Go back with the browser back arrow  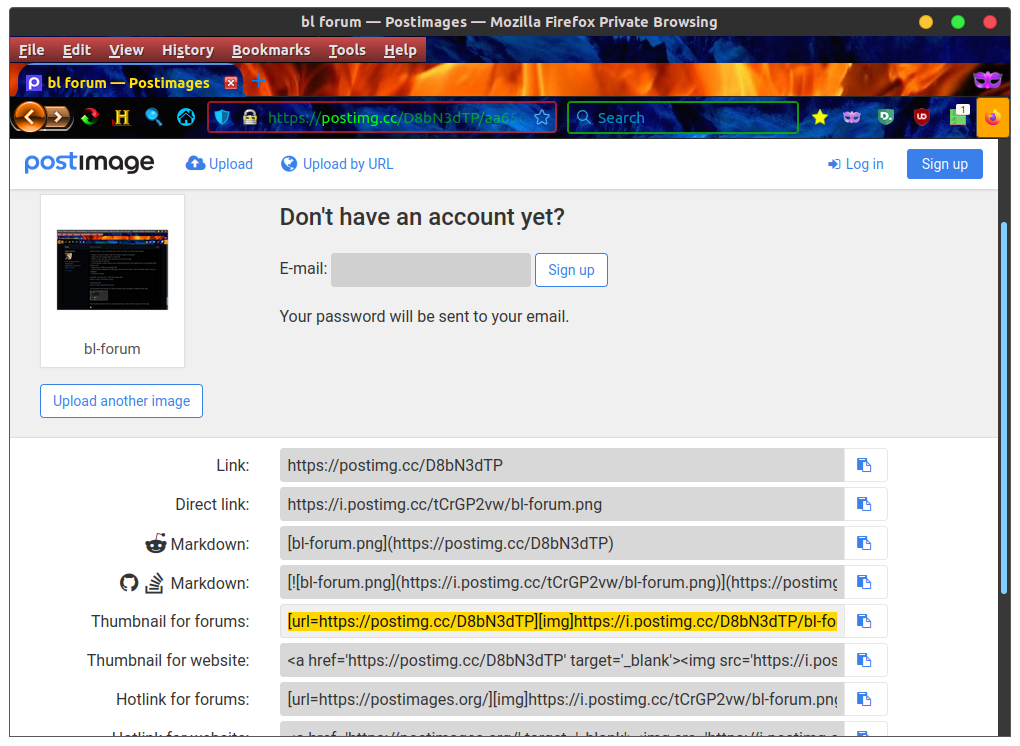pyautogui.click(x=30, y=117)
